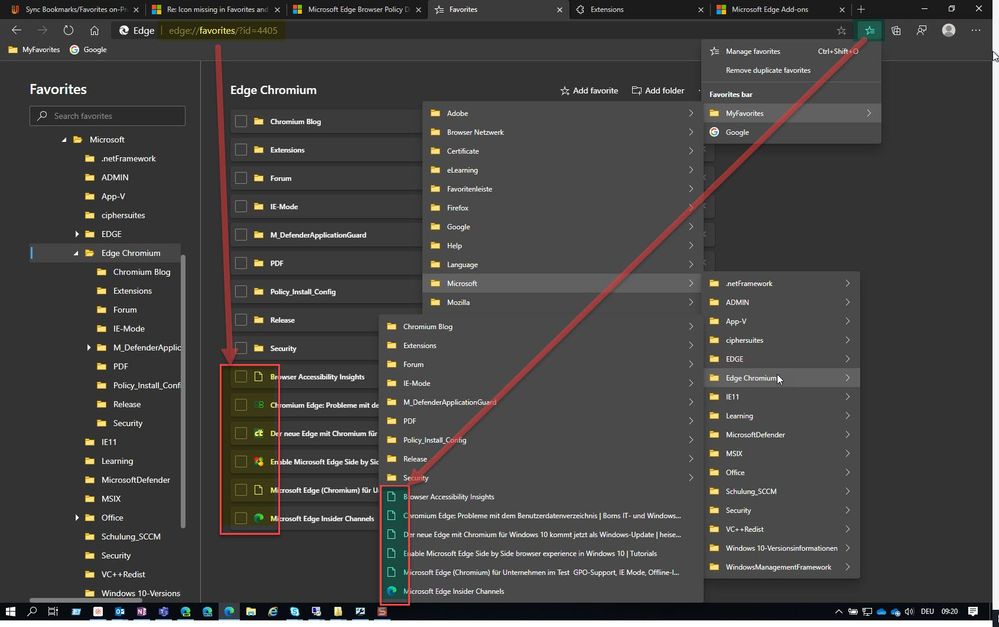Show hidden tray icons chevron

point(838,612)
